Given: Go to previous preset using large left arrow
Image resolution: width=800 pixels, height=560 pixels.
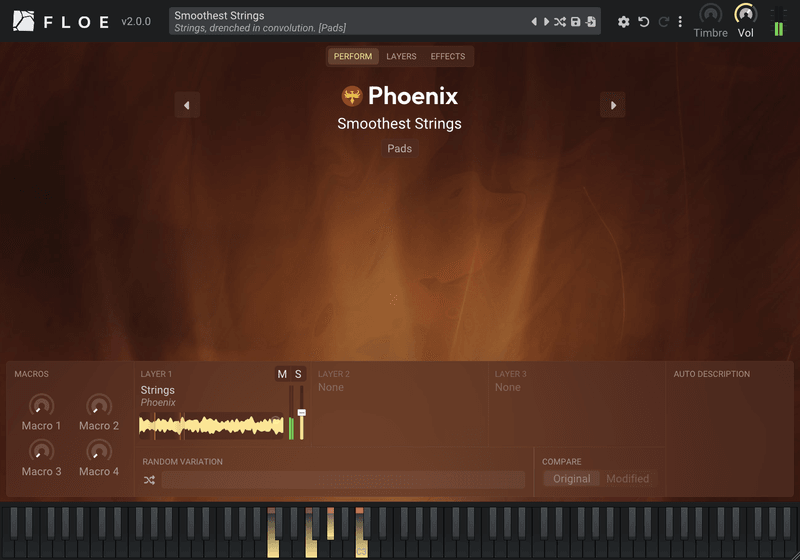Looking at the screenshot, I should pos(187,105).
